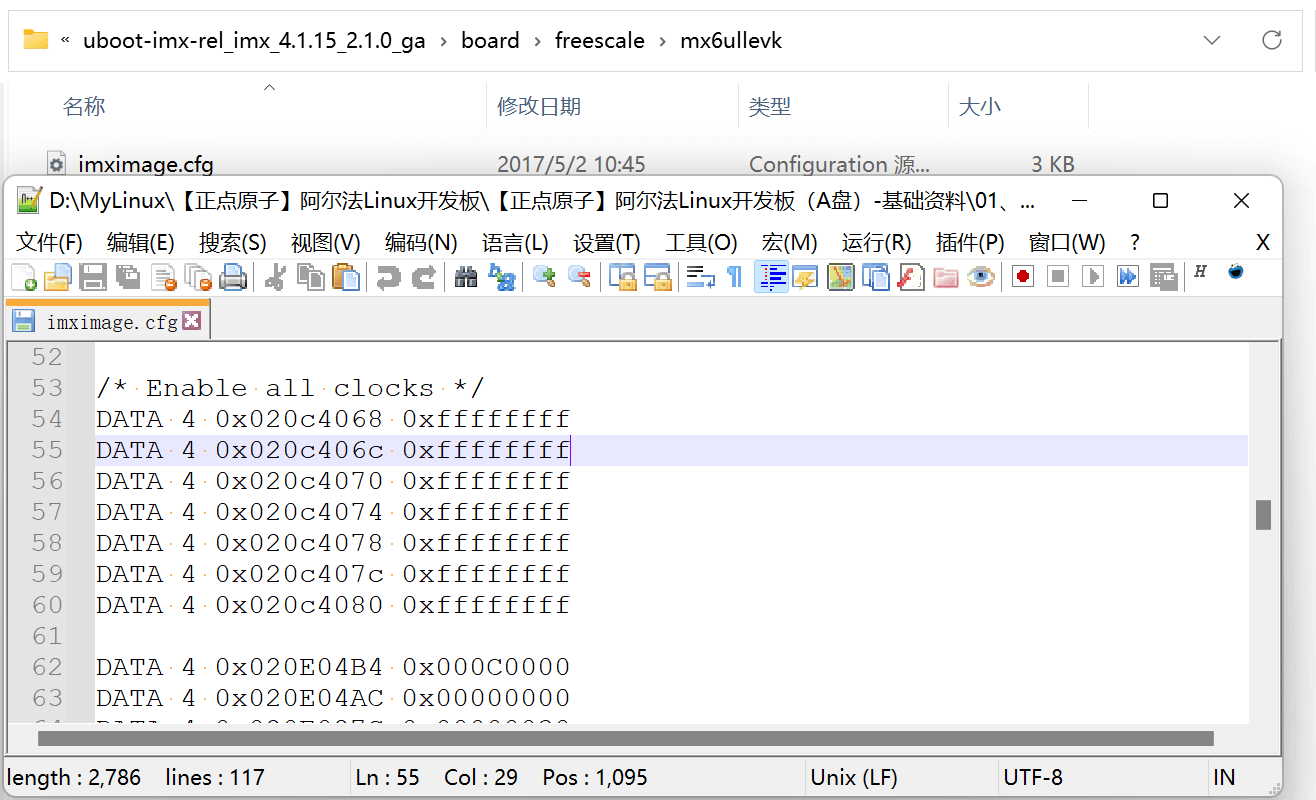Expand the chevron after the freescale breadcrumb
This screenshot has width=1316, height=800.
(662, 41)
